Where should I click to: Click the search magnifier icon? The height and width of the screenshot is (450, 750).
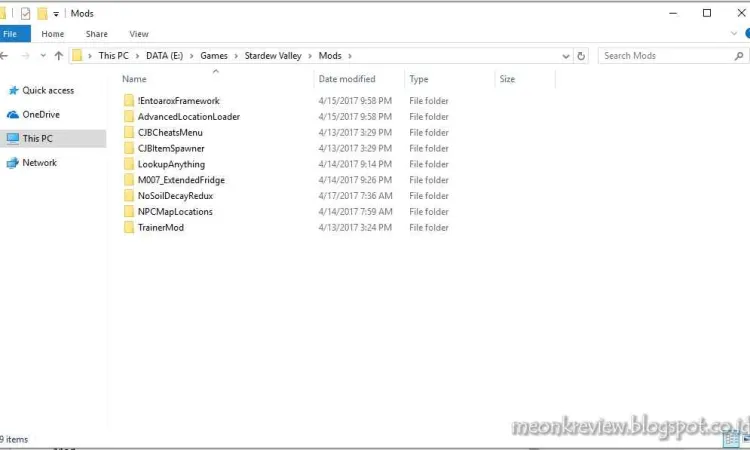pyautogui.click(x=739, y=56)
